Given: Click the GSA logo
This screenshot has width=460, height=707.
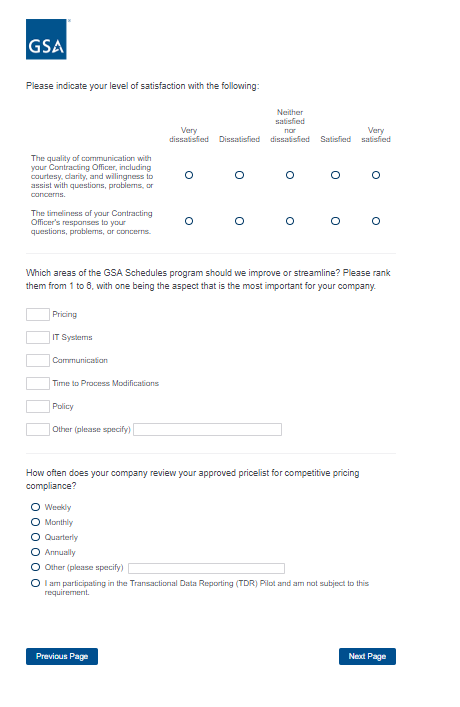Looking at the screenshot, I should point(46,39).
